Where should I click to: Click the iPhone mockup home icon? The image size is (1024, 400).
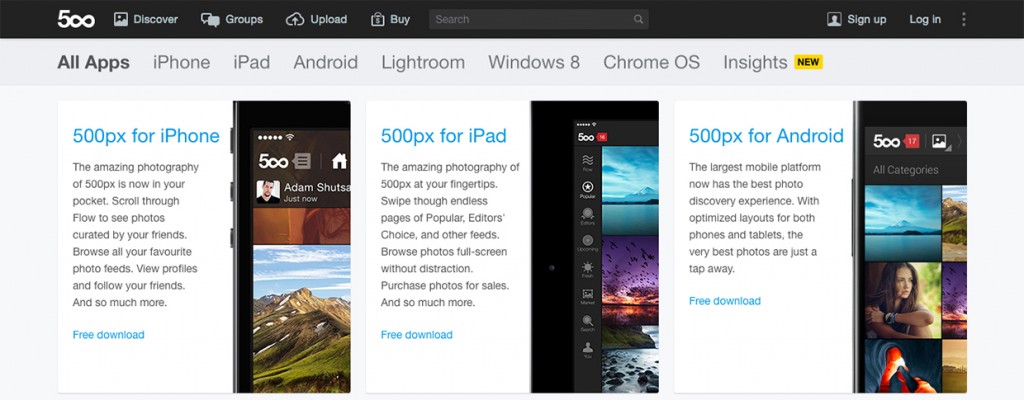click(339, 160)
